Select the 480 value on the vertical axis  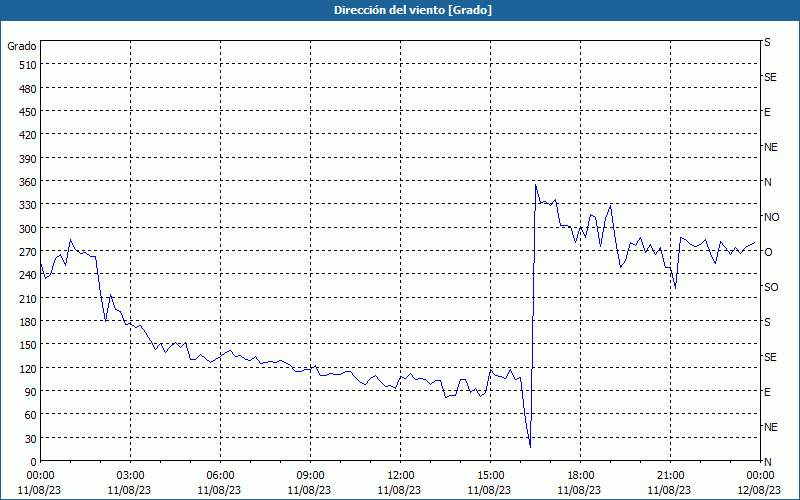[28, 89]
